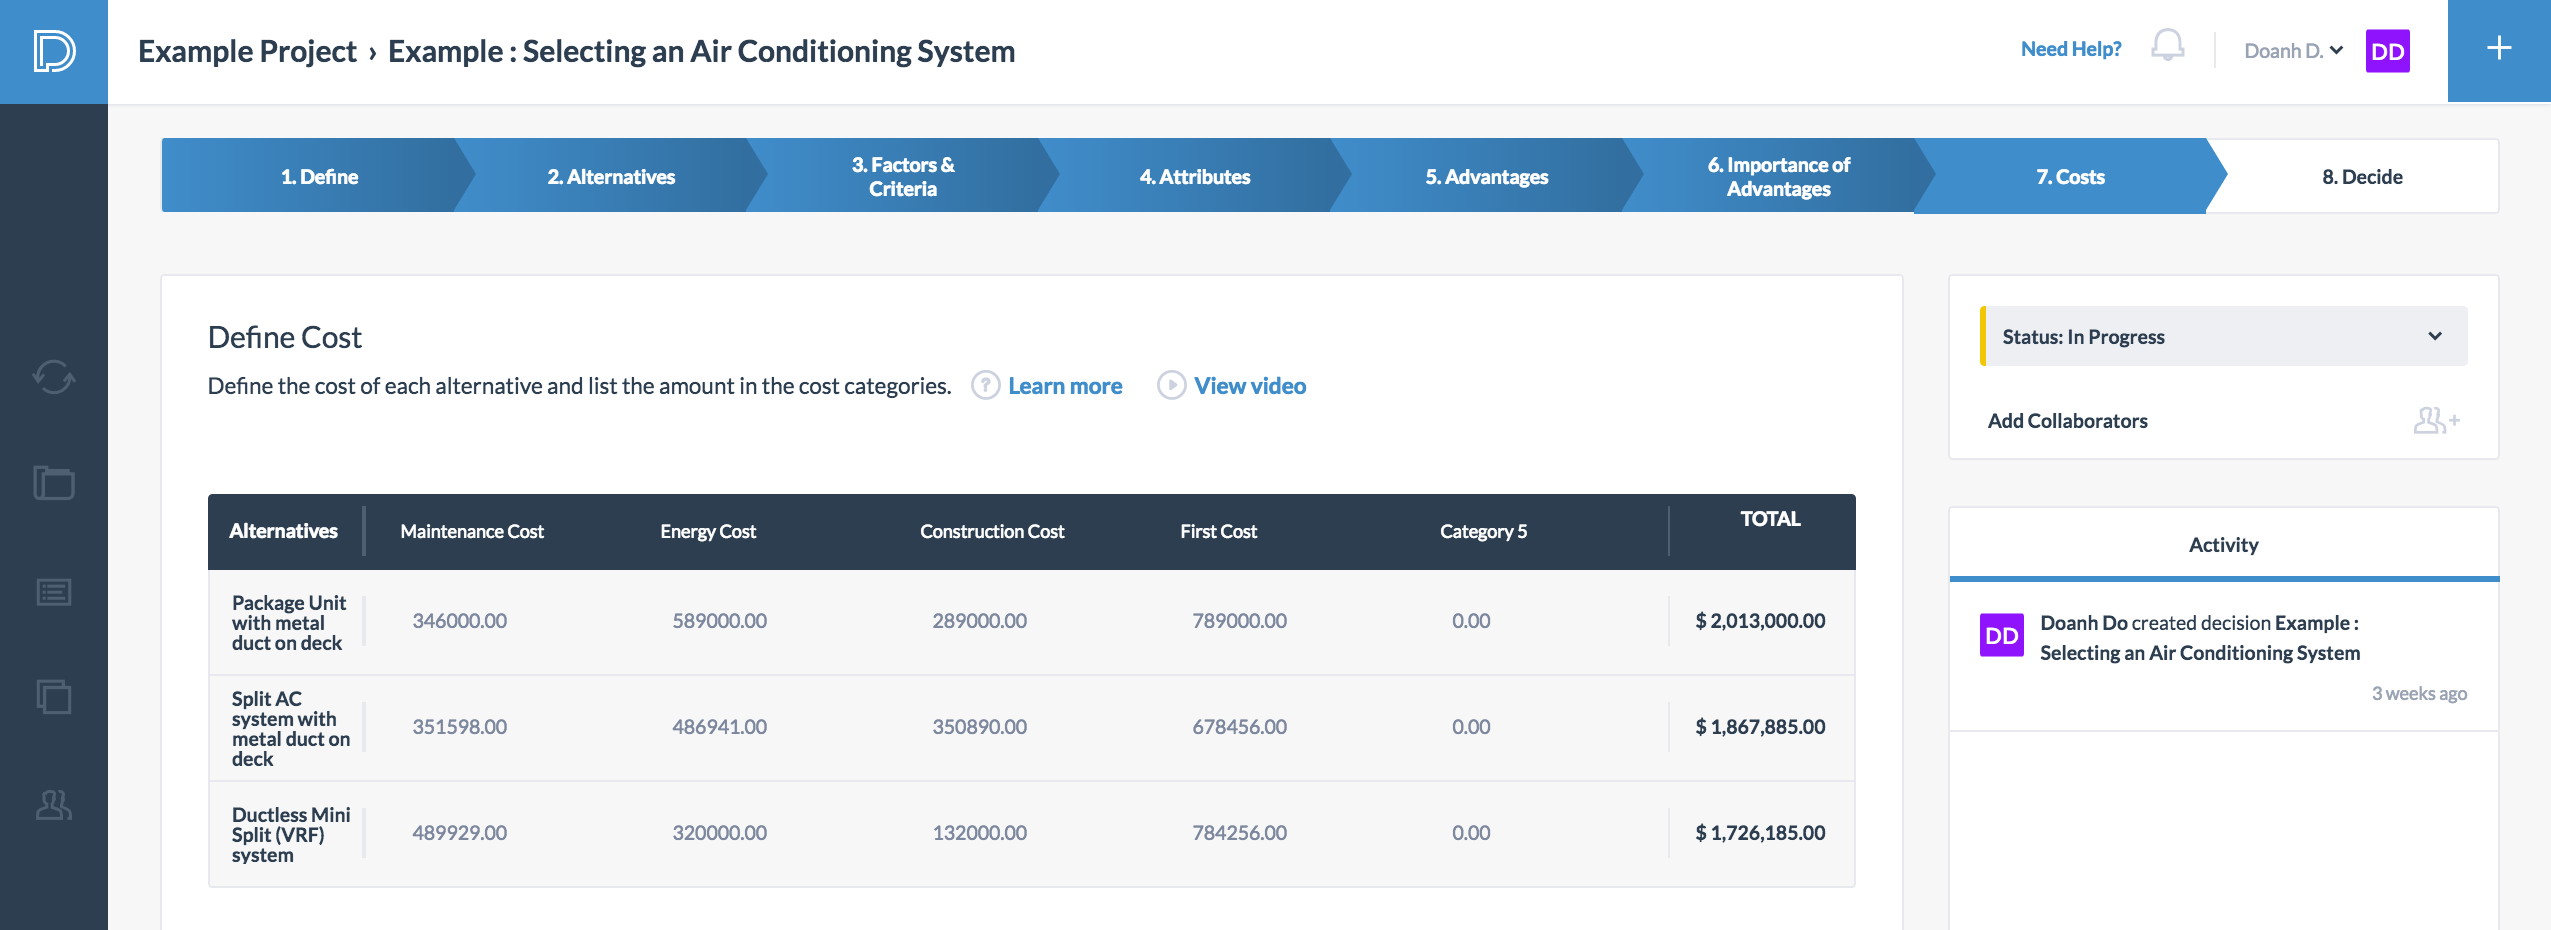Click the 3 weeks ago timestamp

point(2419,694)
